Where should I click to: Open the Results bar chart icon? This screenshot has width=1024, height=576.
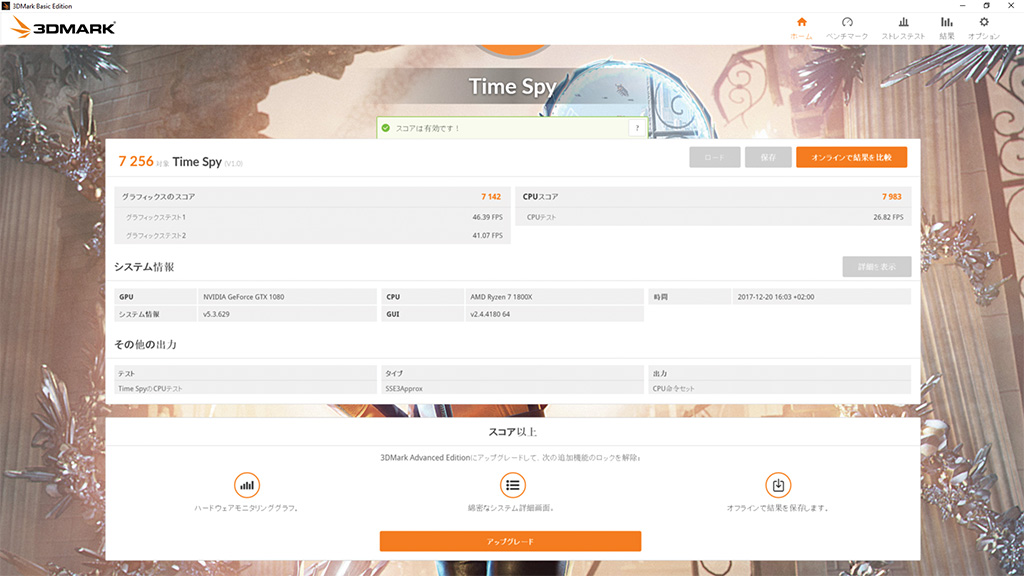pos(946,22)
